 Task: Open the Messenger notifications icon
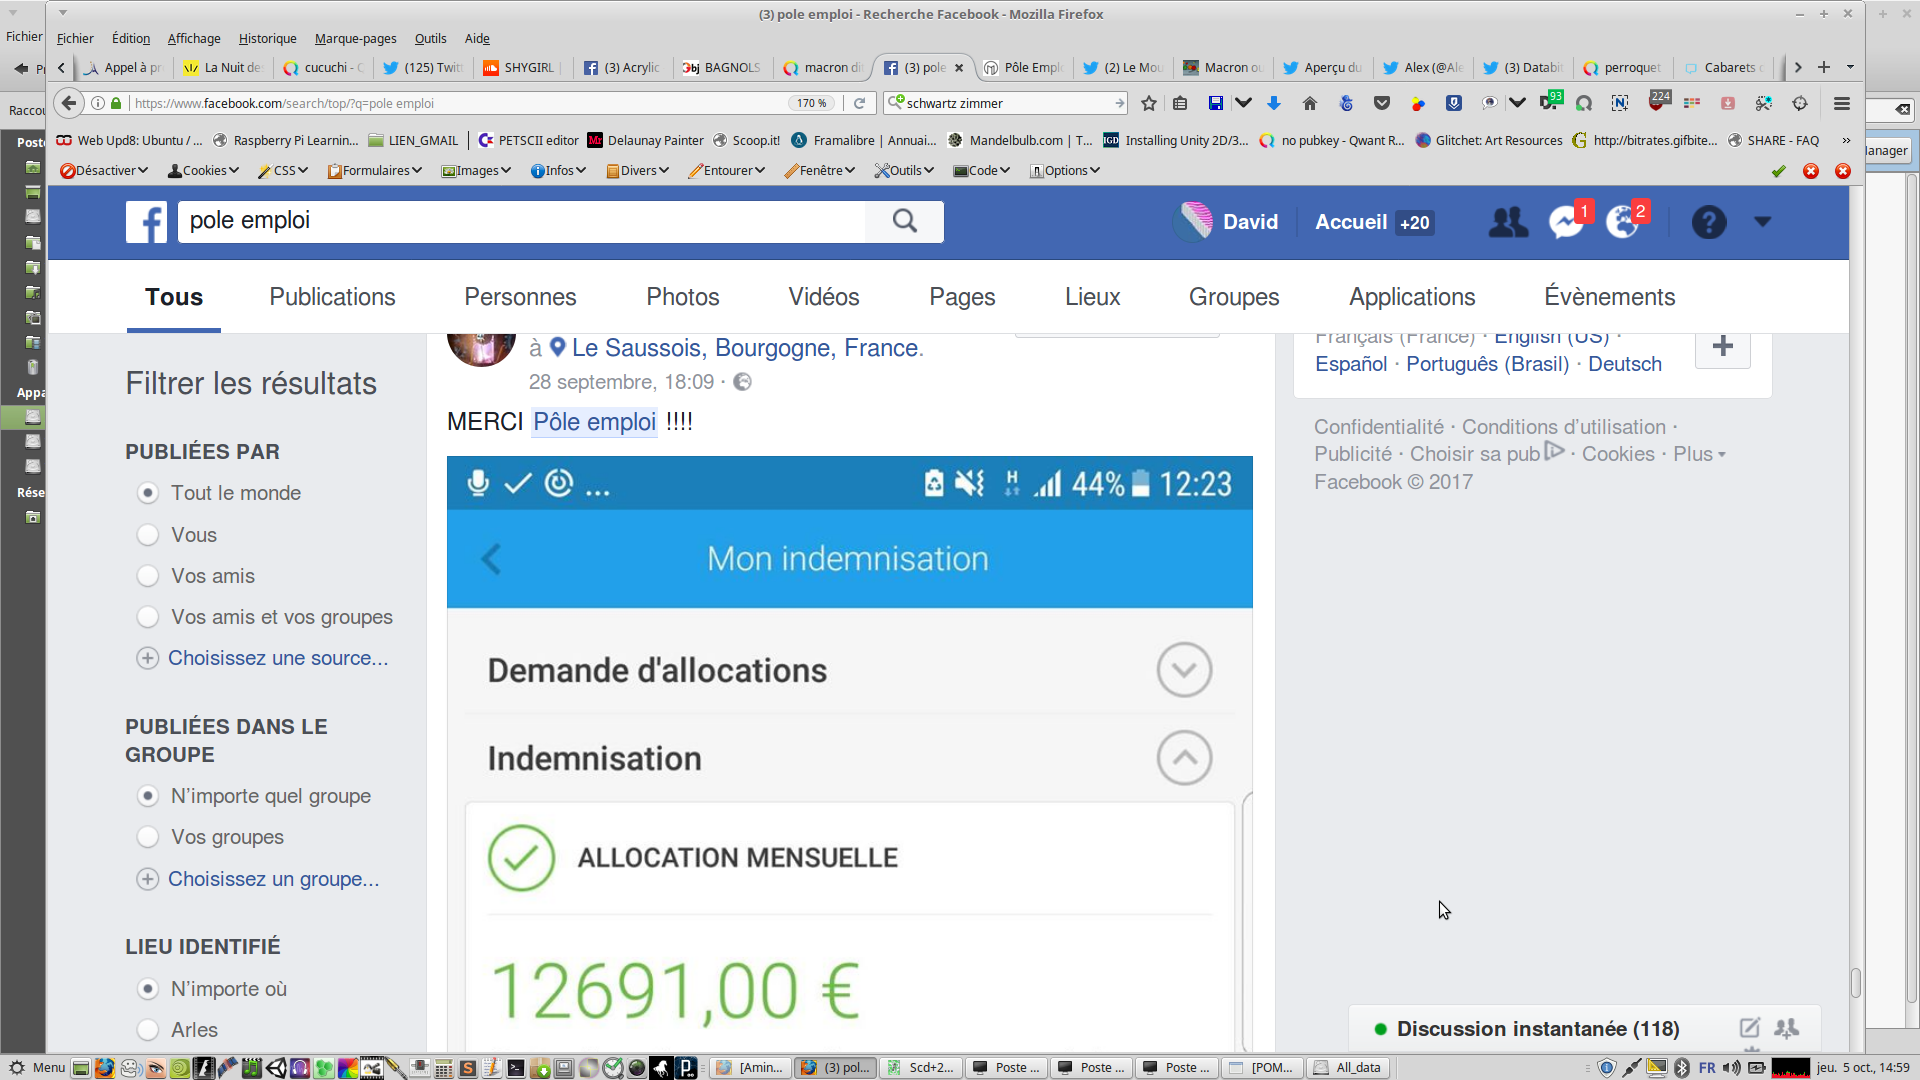(x=1565, y=222)
